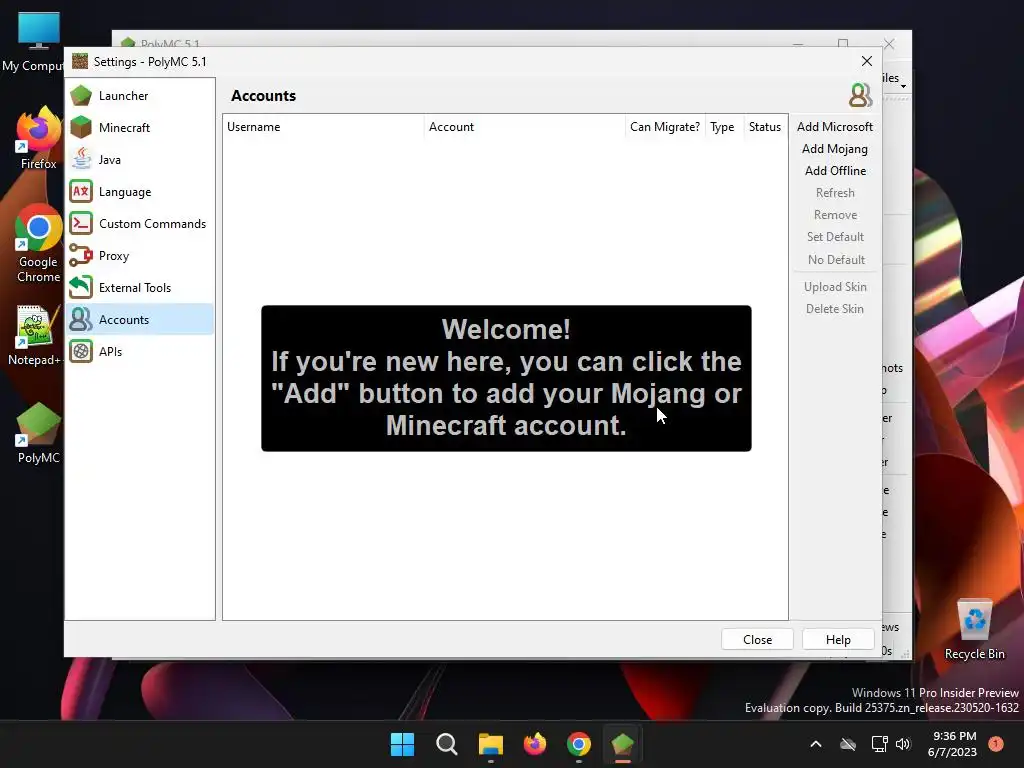Close the settings with Close button

757,639
